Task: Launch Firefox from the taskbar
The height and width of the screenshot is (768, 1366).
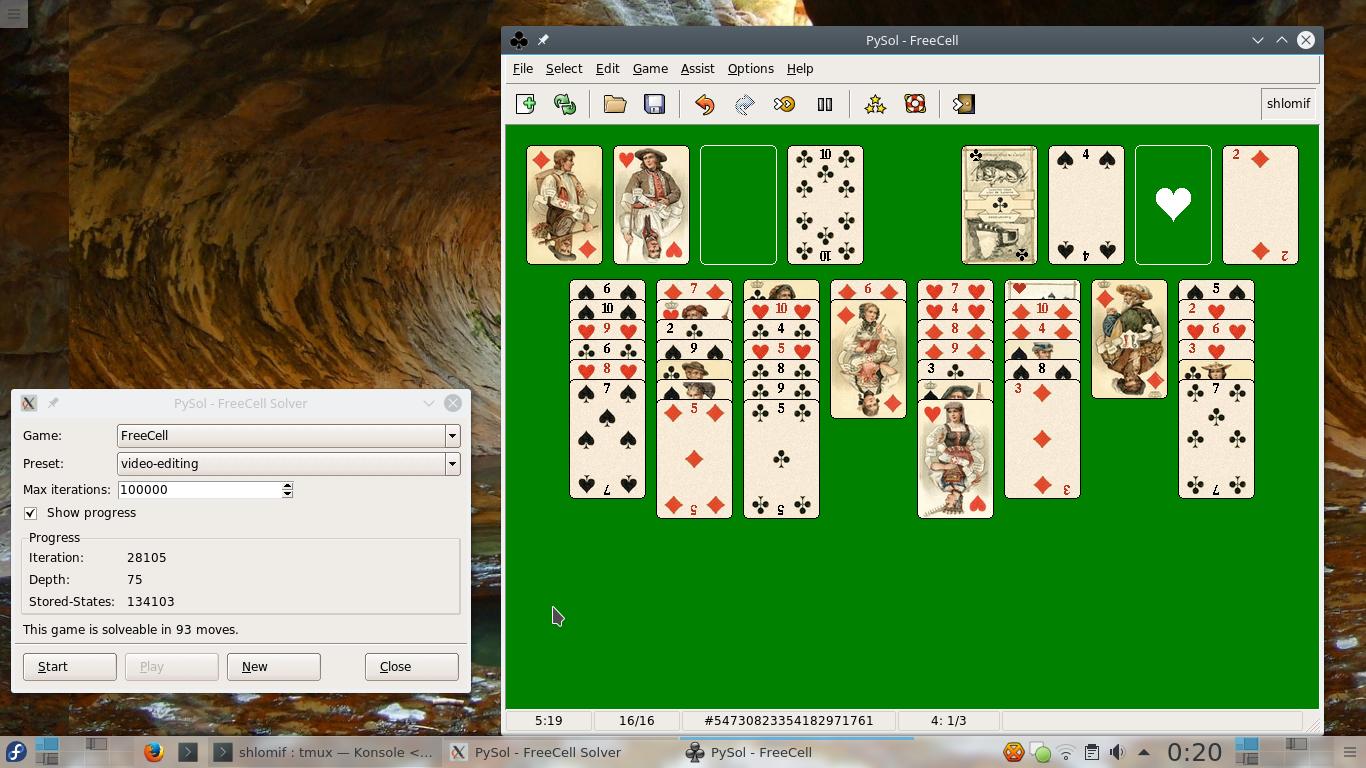Action: [153, 752]
